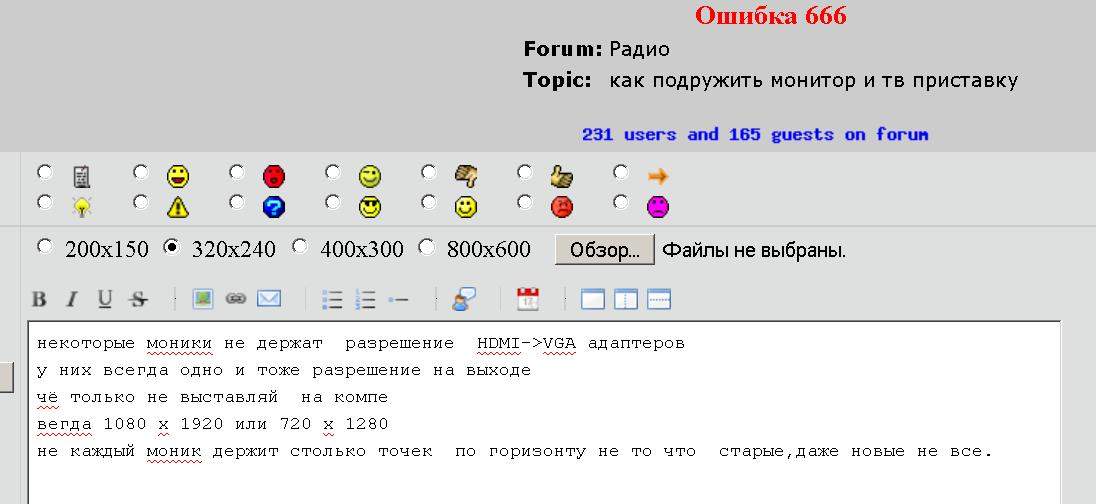Choose 800x600 image size
1096x504 pixels.
tap(426, 246)
